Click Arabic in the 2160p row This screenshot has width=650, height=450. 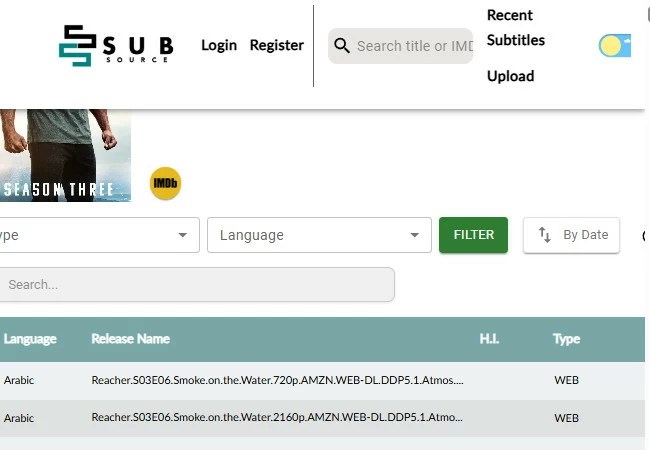(x=19, y=418)
